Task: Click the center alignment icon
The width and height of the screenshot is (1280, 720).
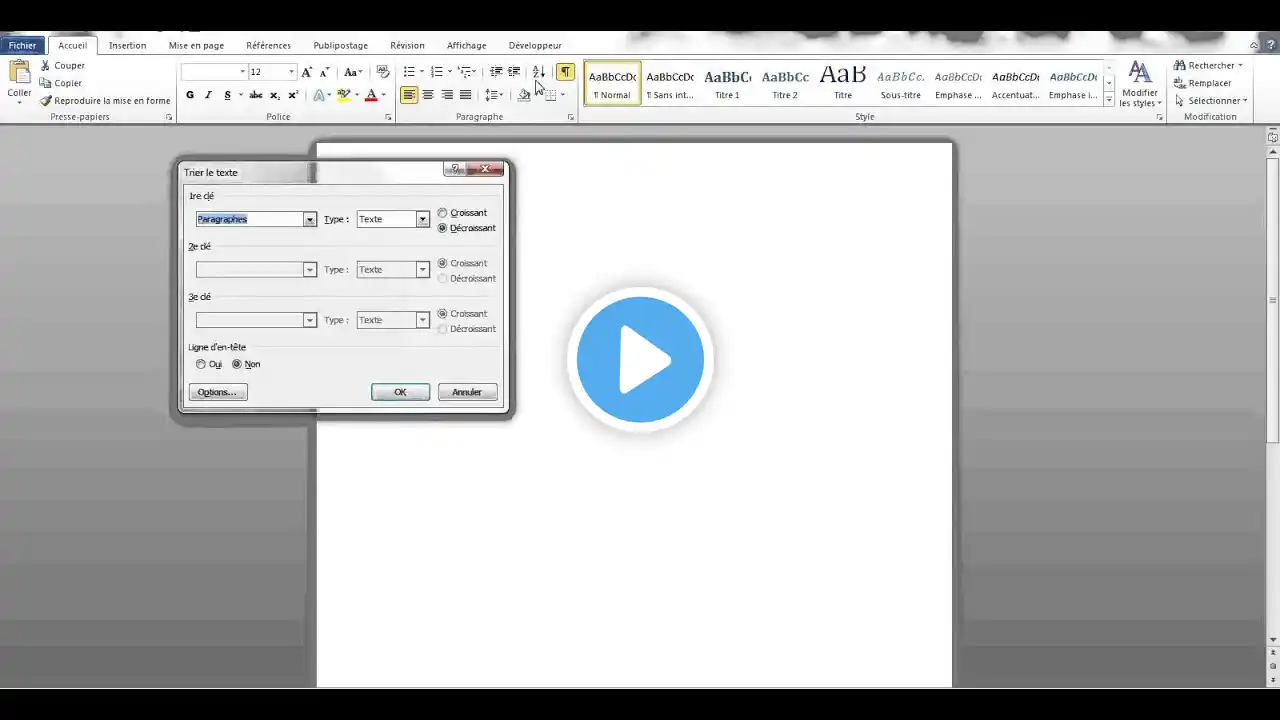Action: tap(428, 95)
